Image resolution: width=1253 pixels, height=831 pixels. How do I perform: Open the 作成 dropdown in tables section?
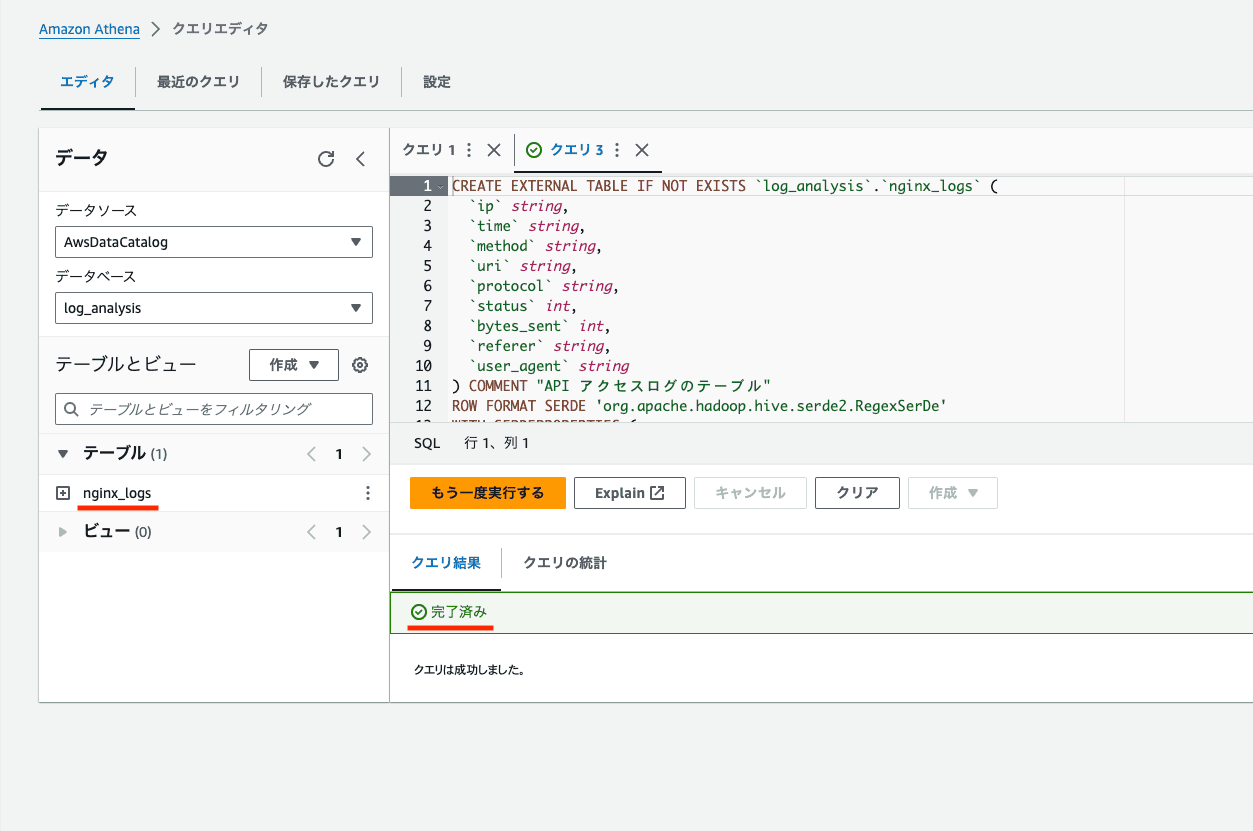293,366
